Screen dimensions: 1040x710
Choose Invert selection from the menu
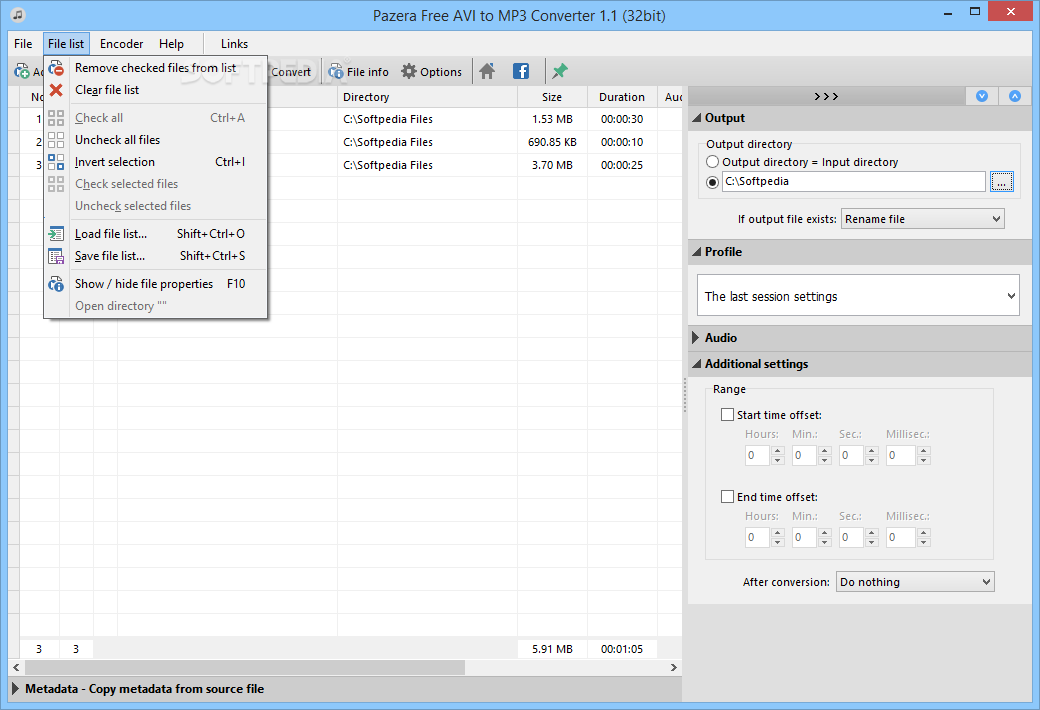click(156, 162)
